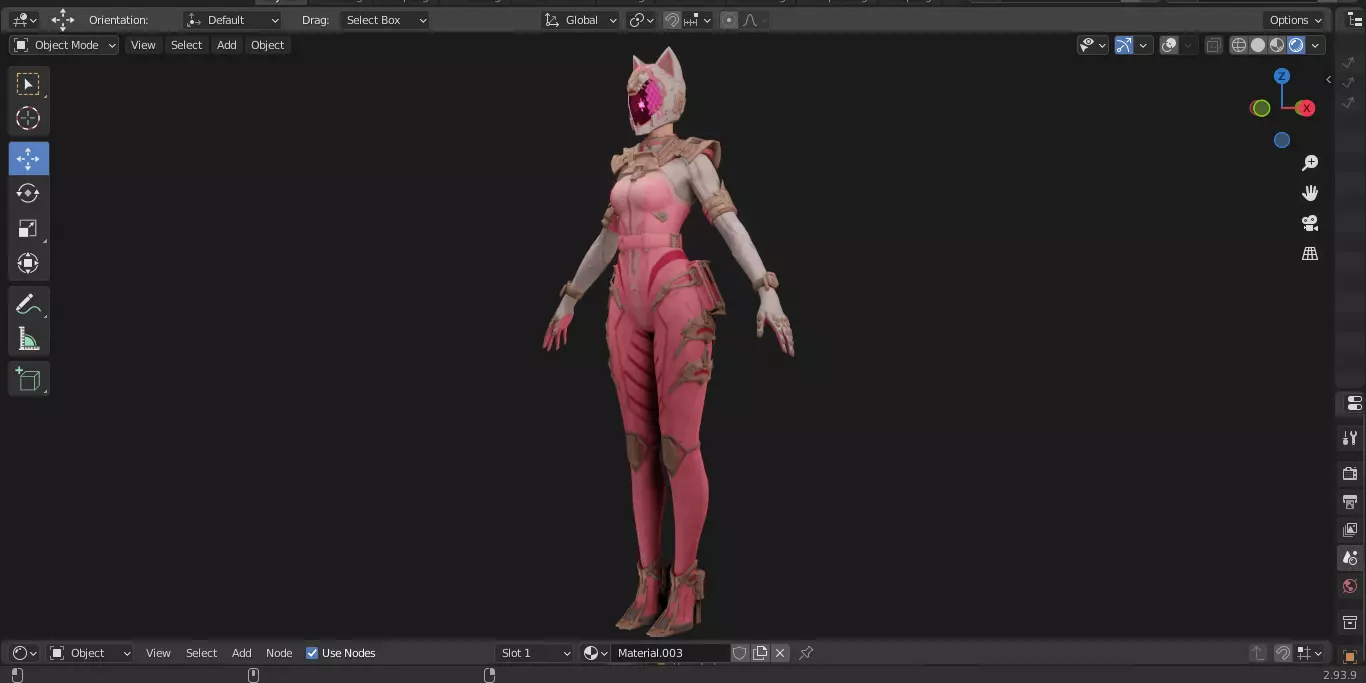The image size is (1366, 683).
Task: Open viewport View menu
Action: coord(143,45)
